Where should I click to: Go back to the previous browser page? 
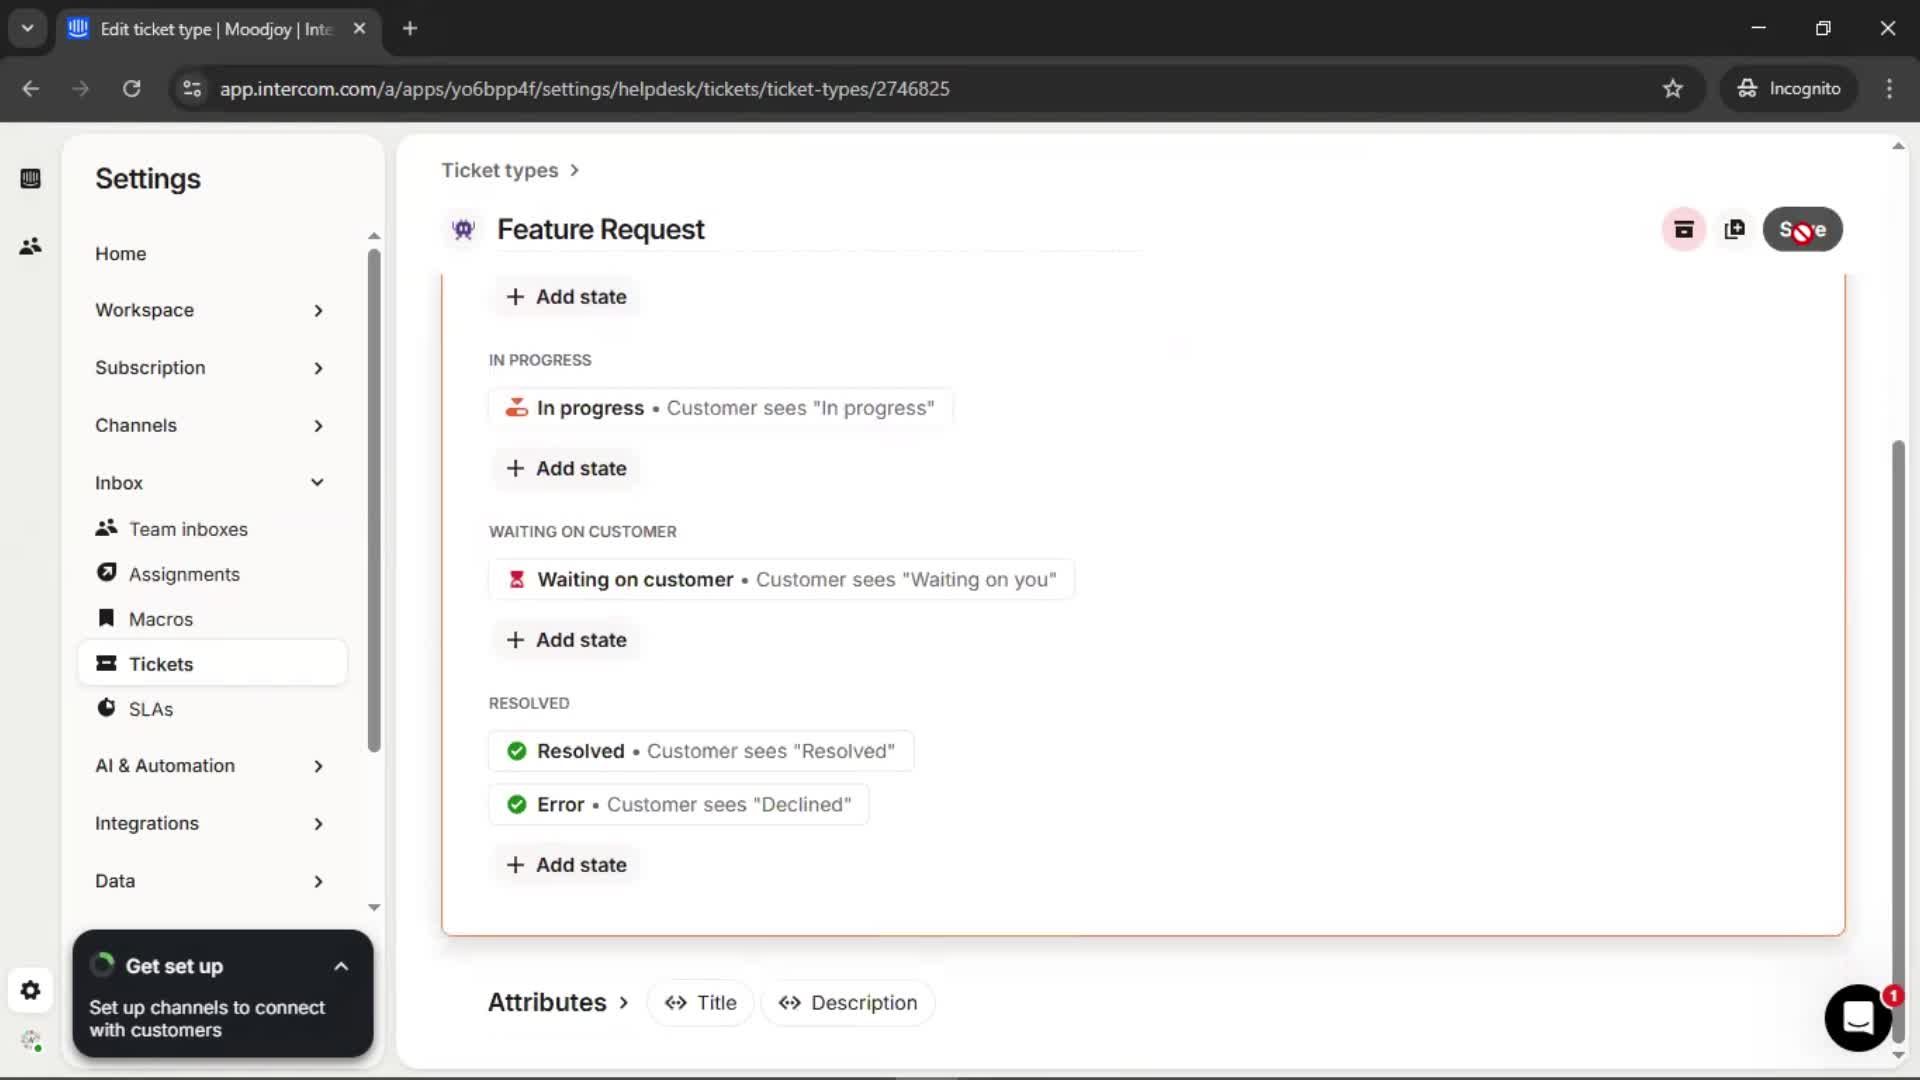coord(31,89)
